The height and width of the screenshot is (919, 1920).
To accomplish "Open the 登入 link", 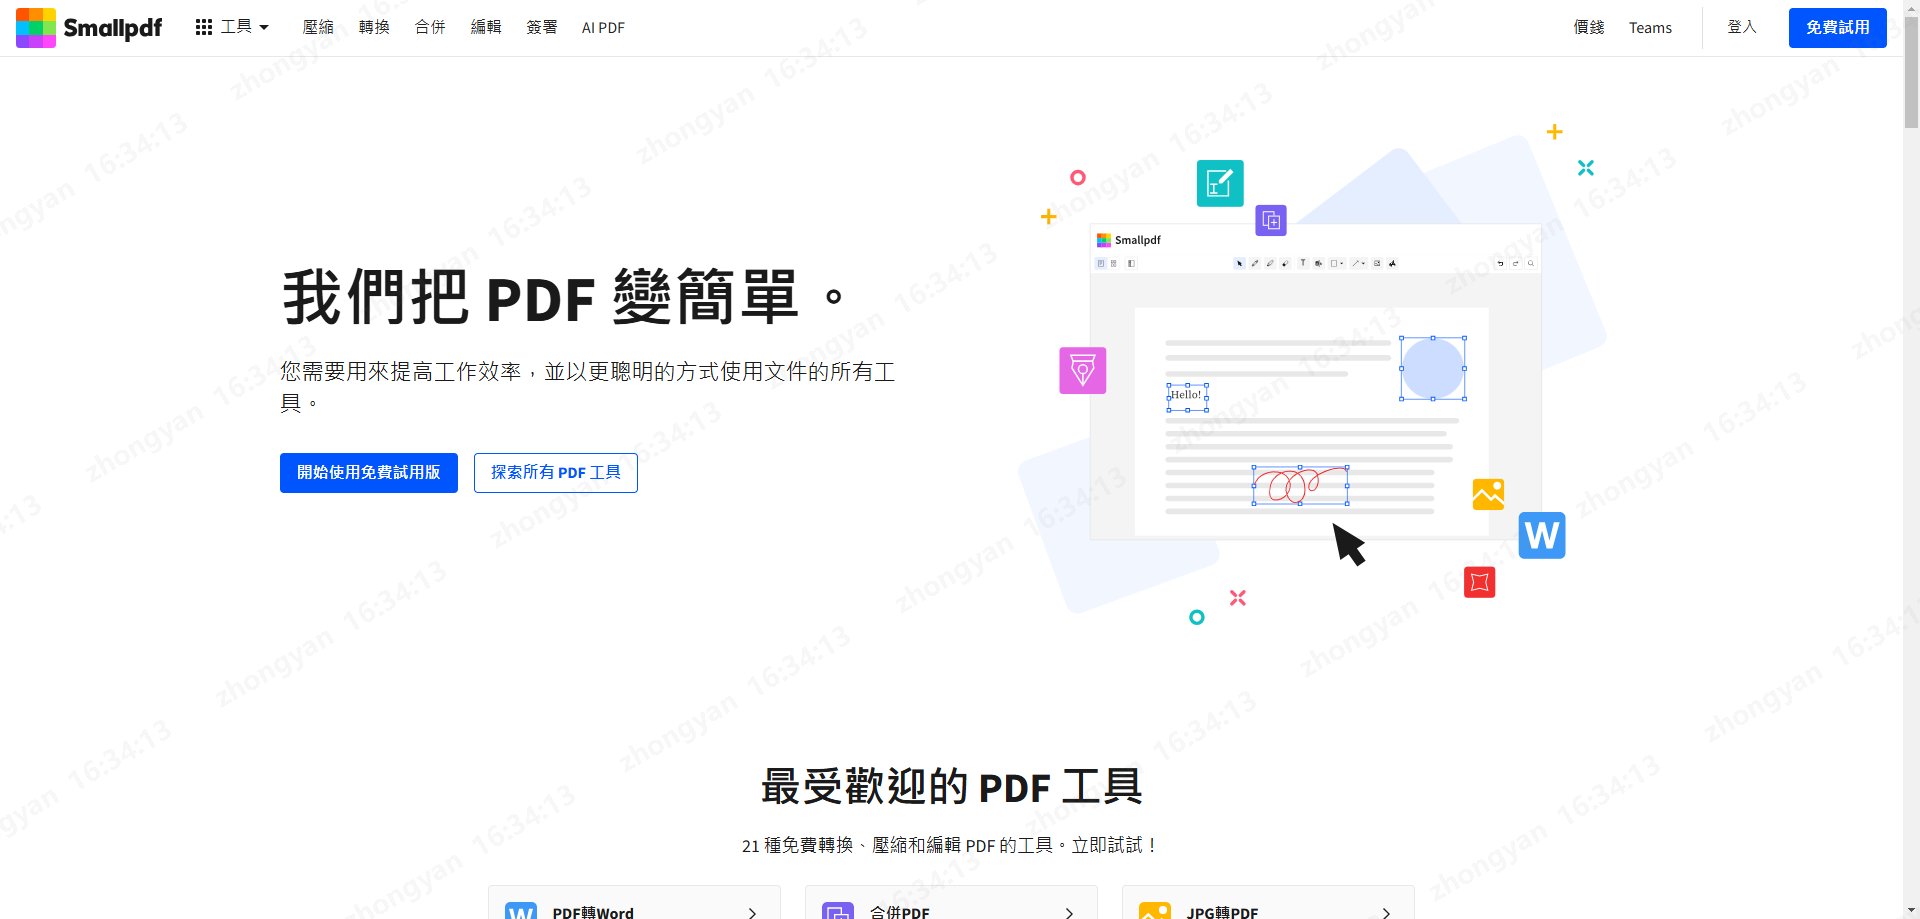I will [1741, 28].
